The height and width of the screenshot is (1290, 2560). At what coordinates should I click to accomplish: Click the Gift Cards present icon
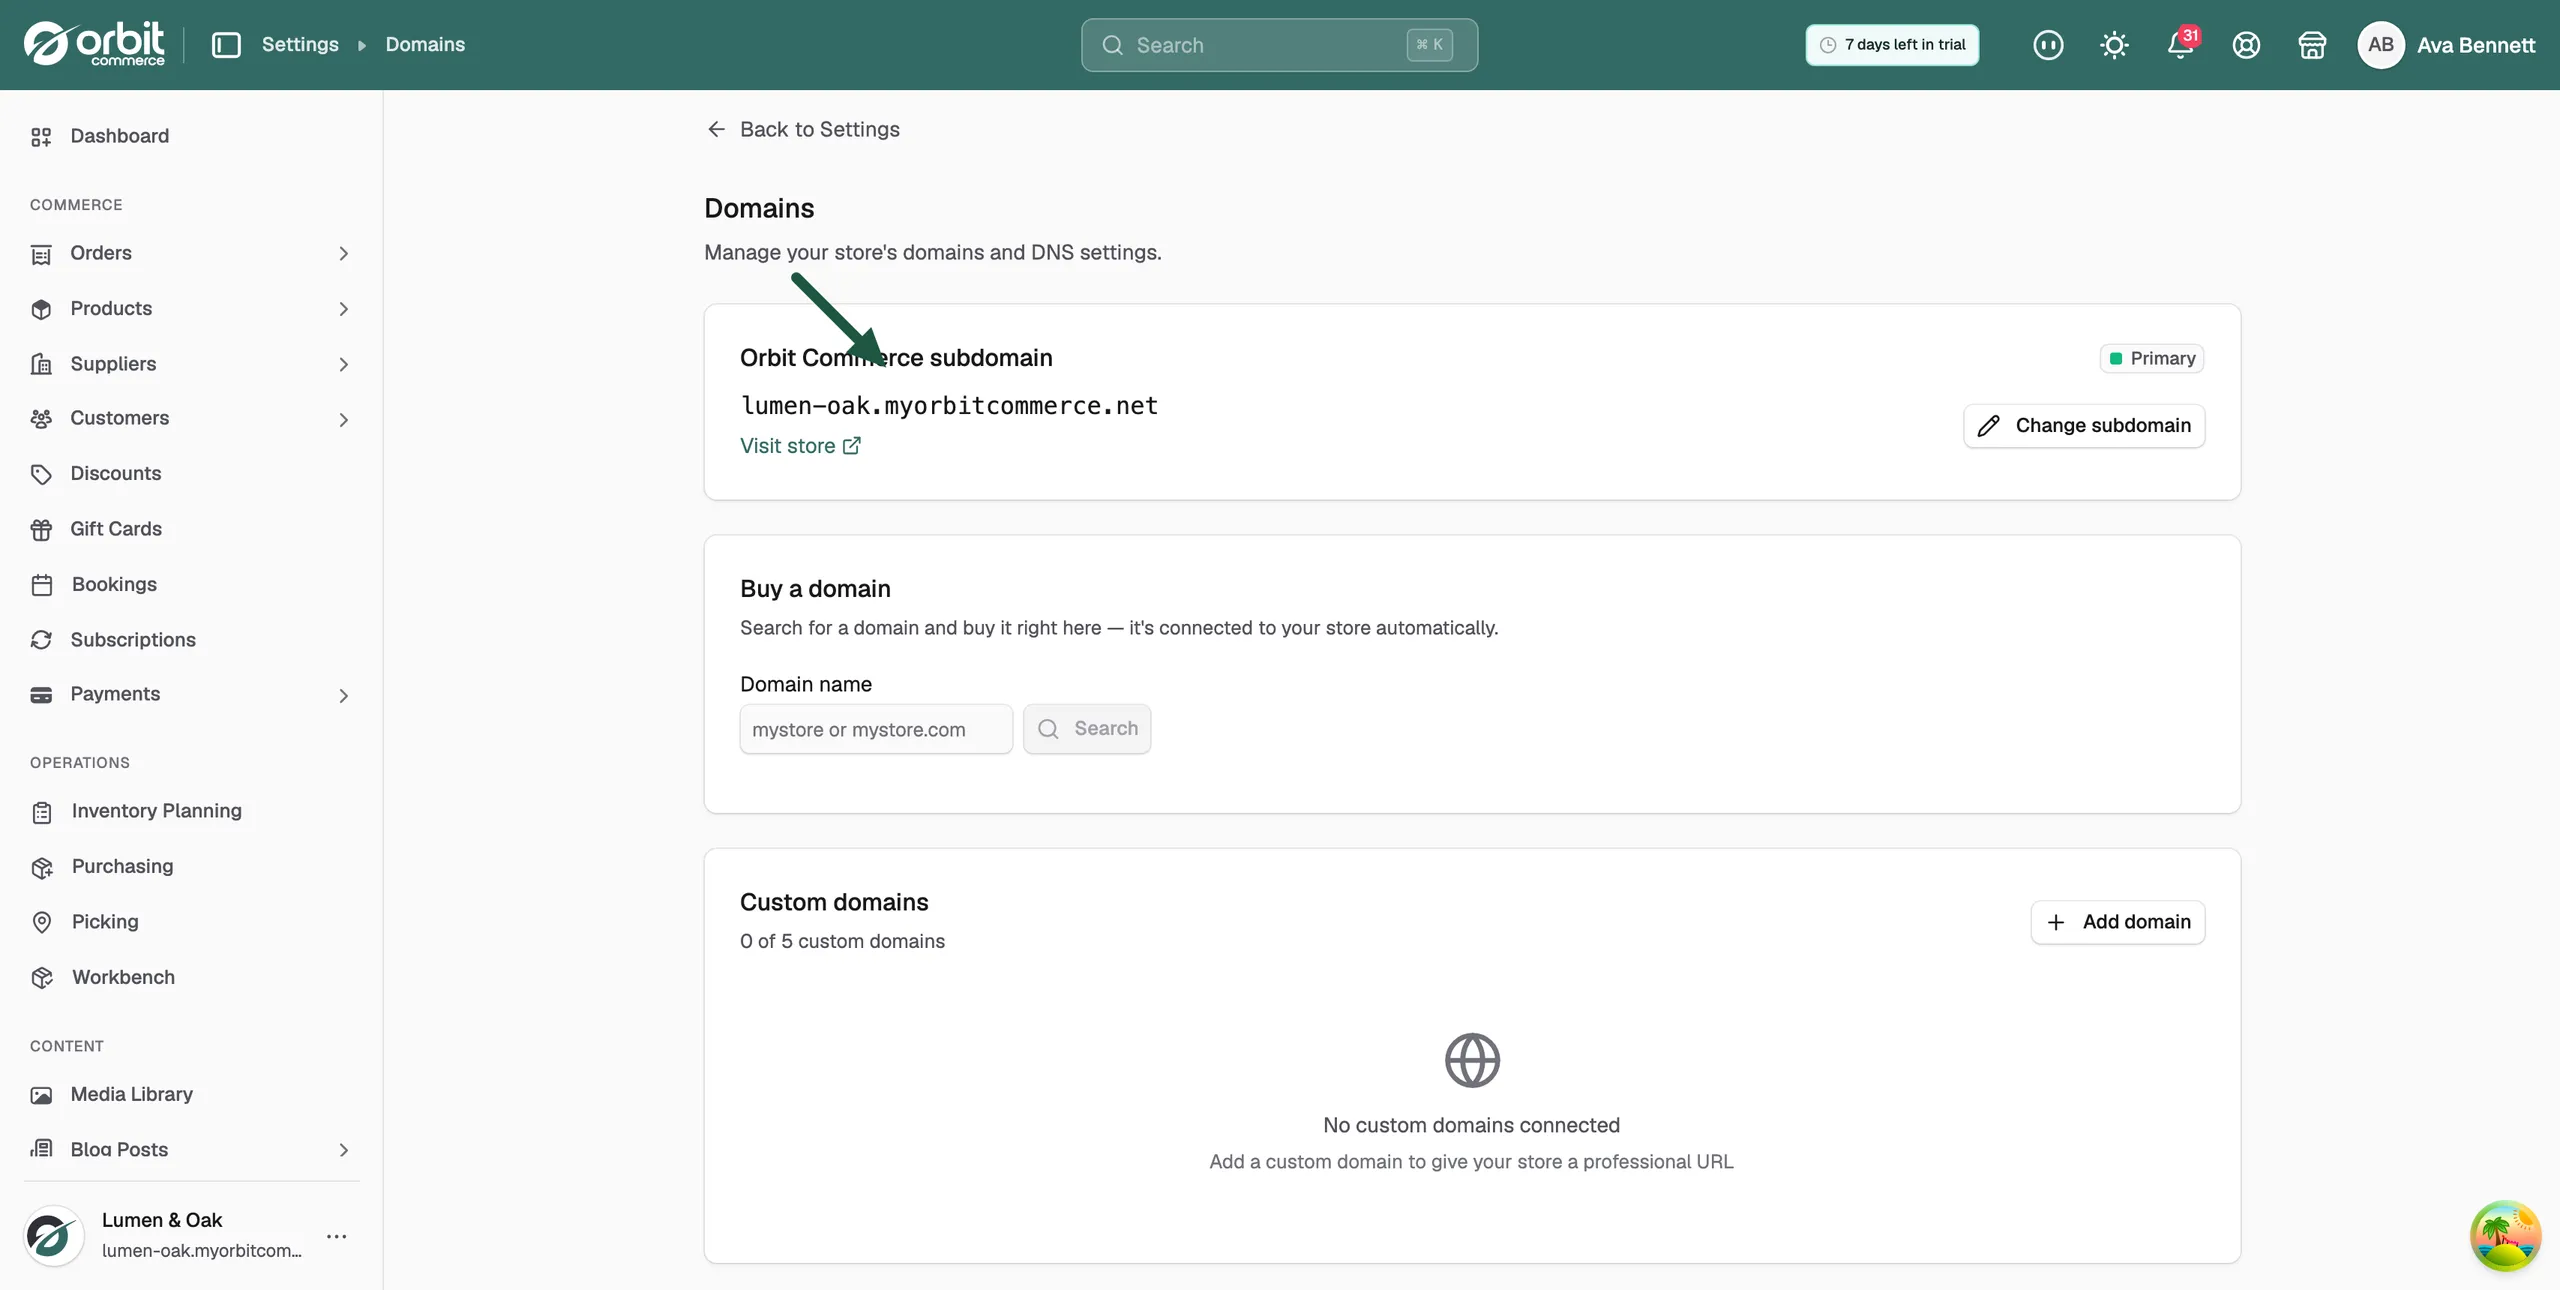[x=41, y=529]
